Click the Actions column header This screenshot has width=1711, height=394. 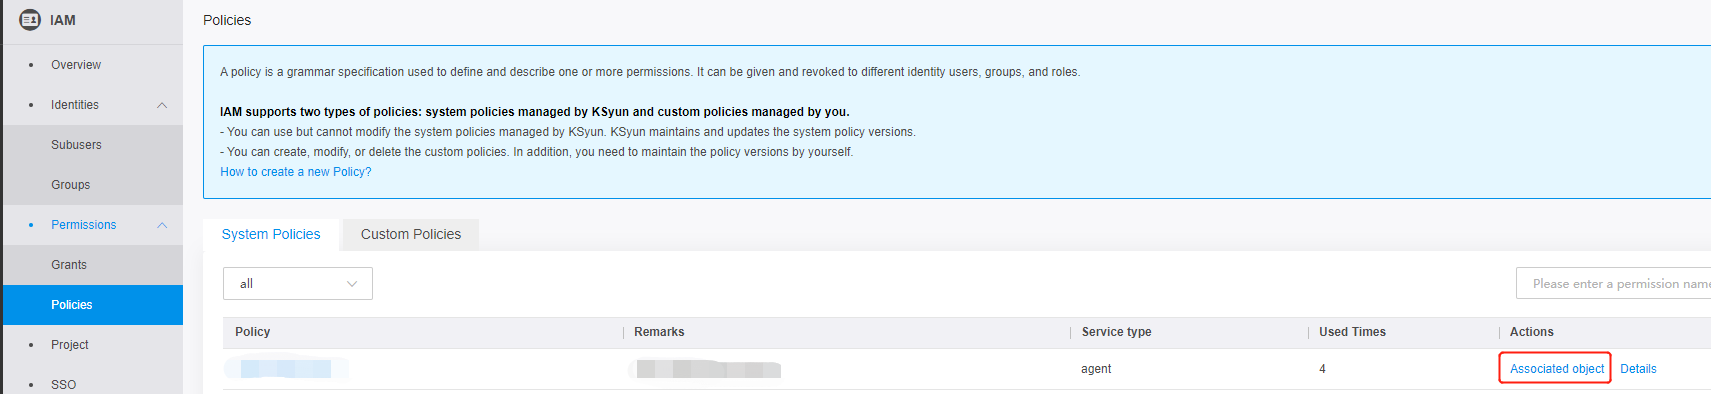[x=1531, y=332]
